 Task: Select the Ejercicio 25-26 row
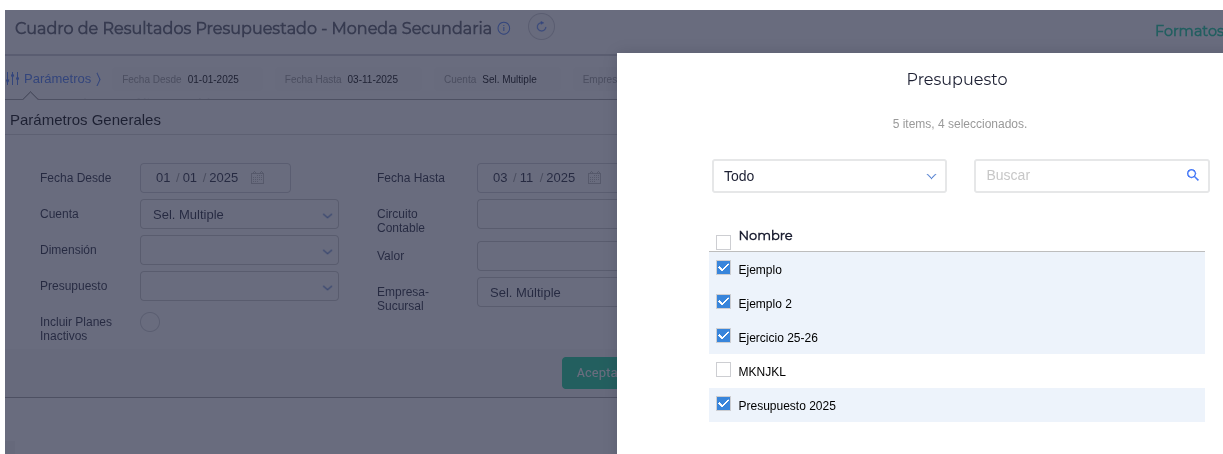coord(778,338)
